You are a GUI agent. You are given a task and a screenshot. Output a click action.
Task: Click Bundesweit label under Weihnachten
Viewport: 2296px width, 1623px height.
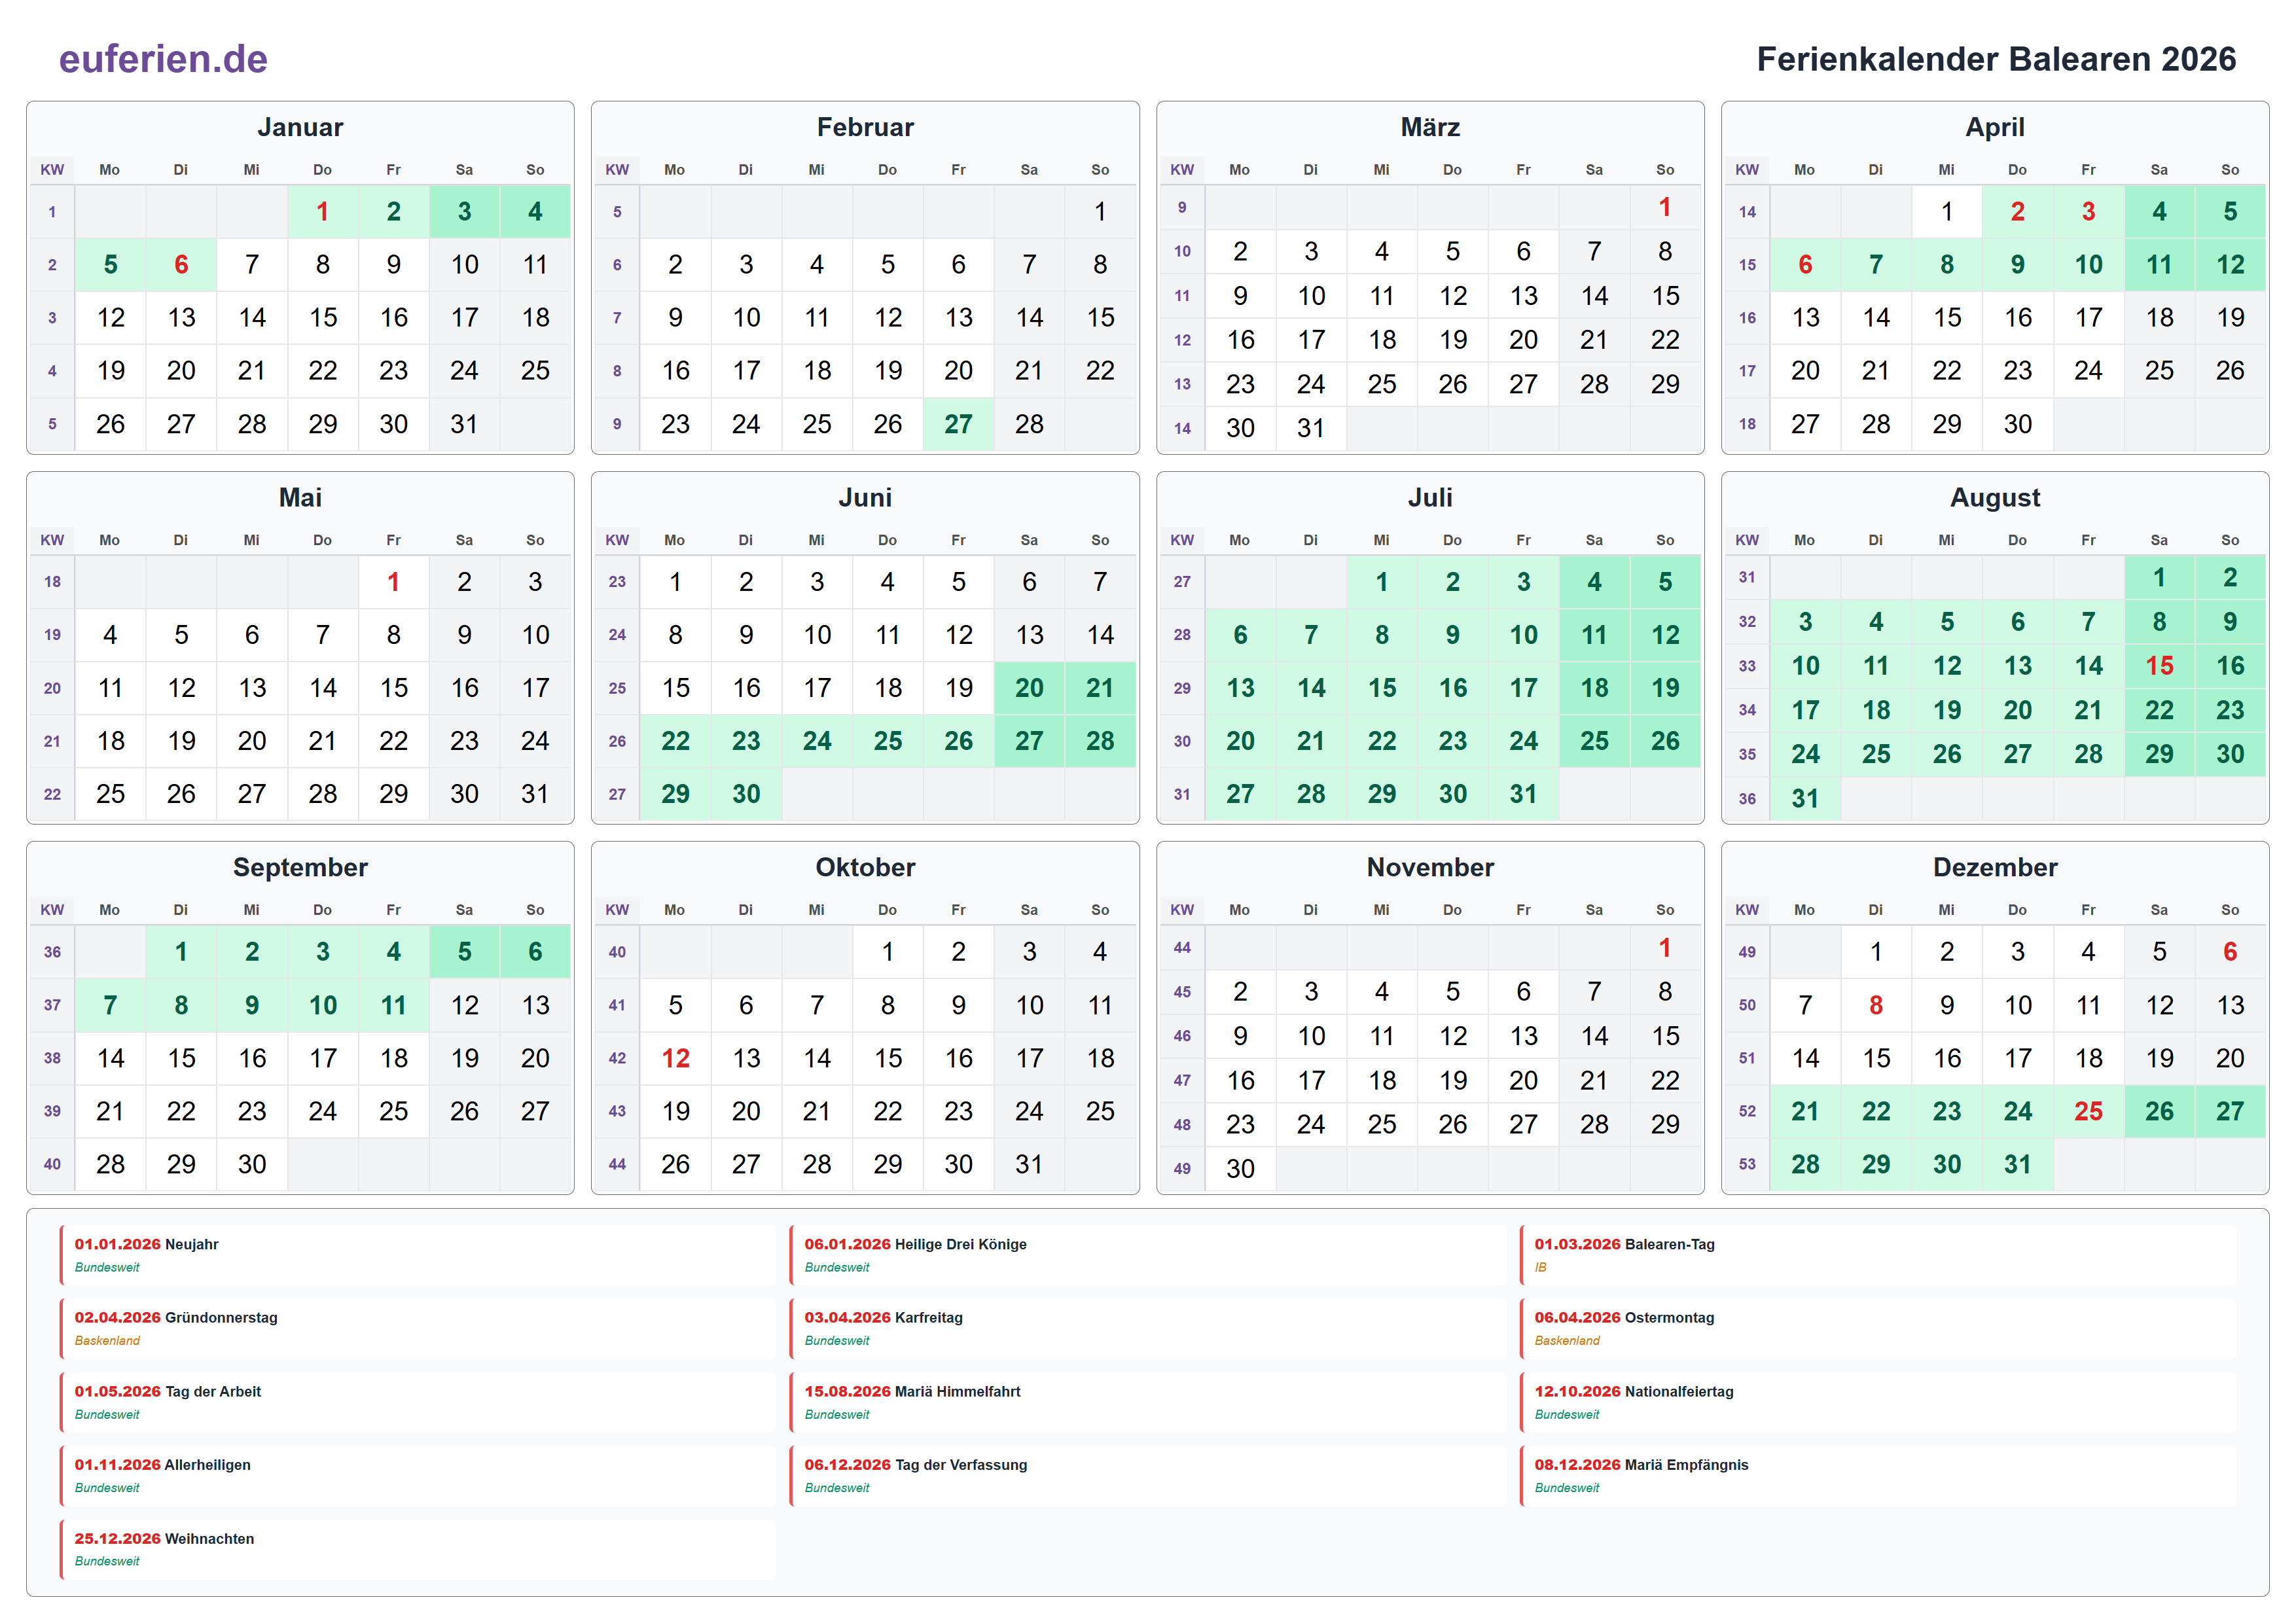107,1561
